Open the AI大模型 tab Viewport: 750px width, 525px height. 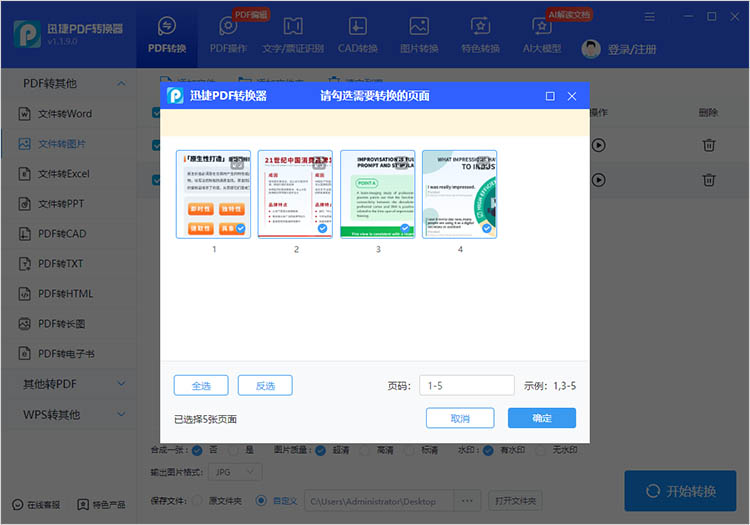541,35
